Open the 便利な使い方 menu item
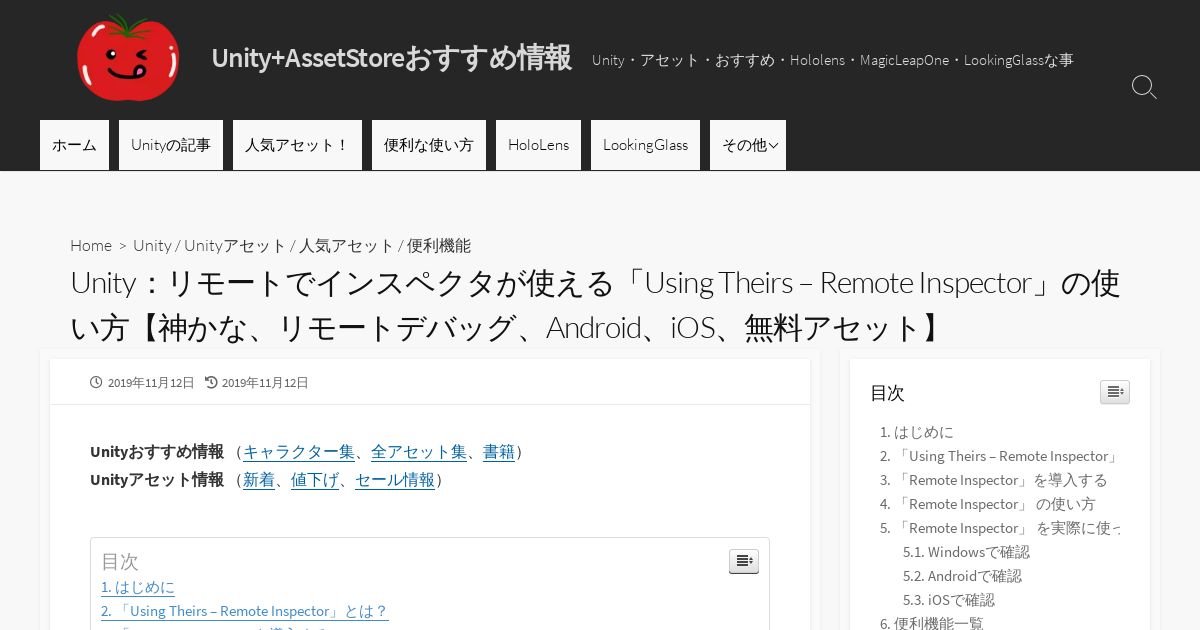Image resolution: width=1200 pixels, height=630 pixels. pyautogui.click(x=429, y=145)
